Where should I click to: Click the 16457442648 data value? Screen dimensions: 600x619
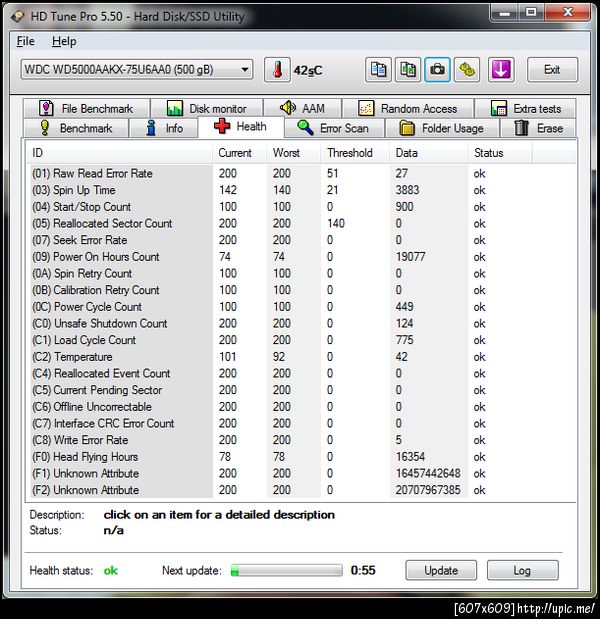[x=428, y=473]
